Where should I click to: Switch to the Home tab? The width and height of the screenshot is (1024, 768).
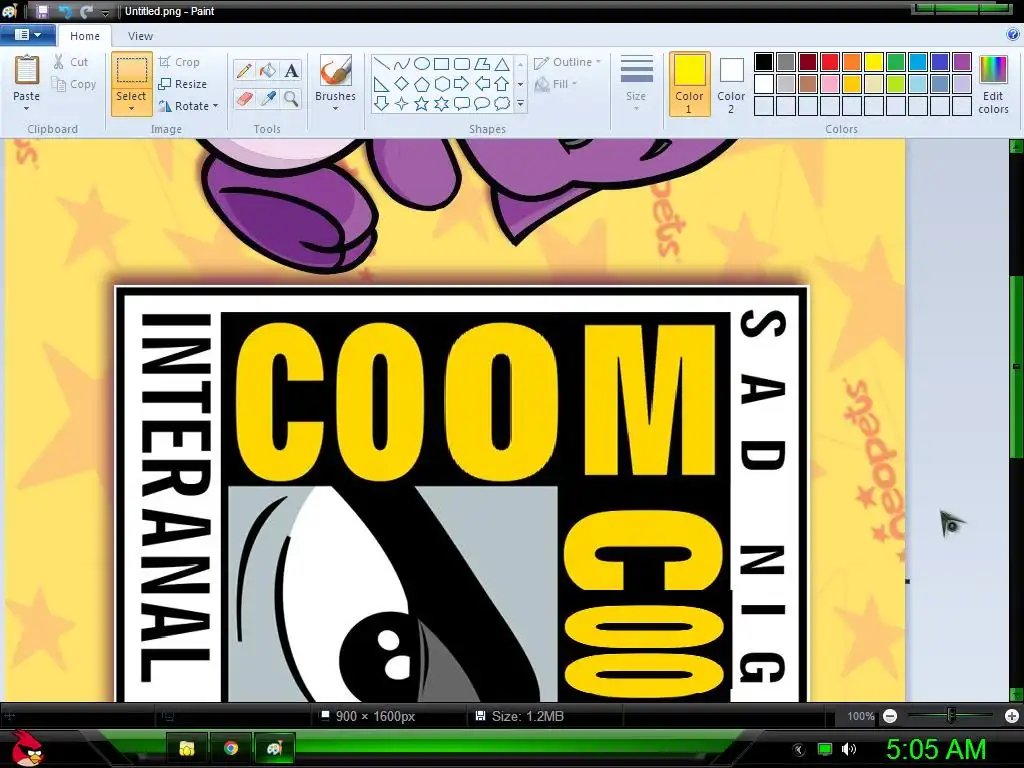click(x=85, y=36)
